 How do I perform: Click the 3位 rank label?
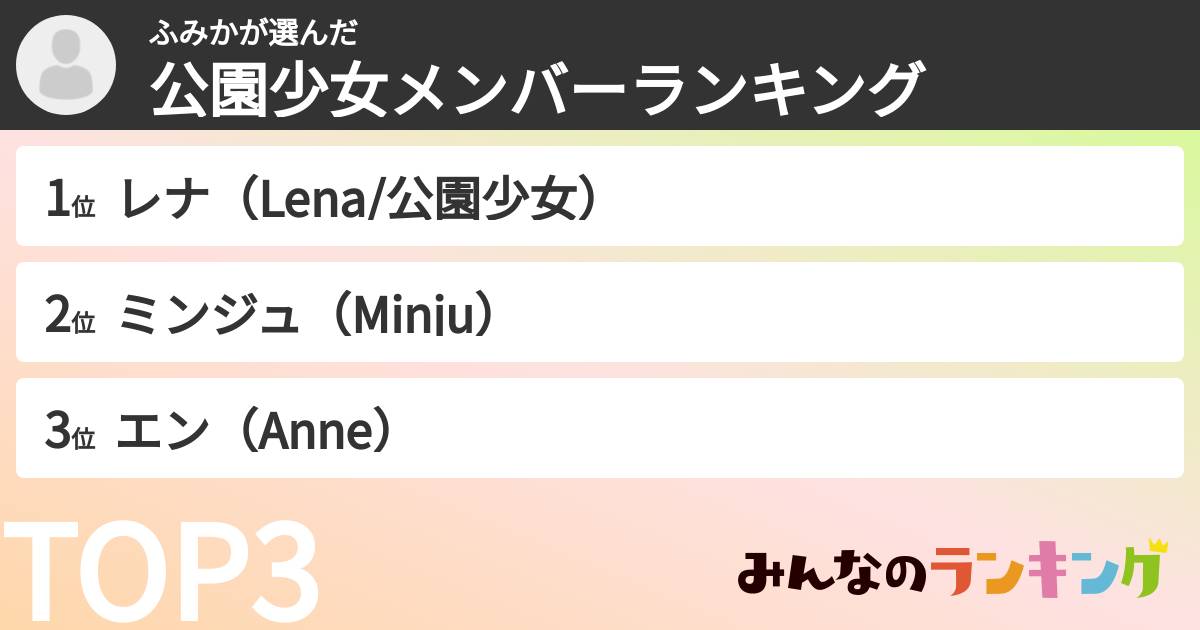69,432
